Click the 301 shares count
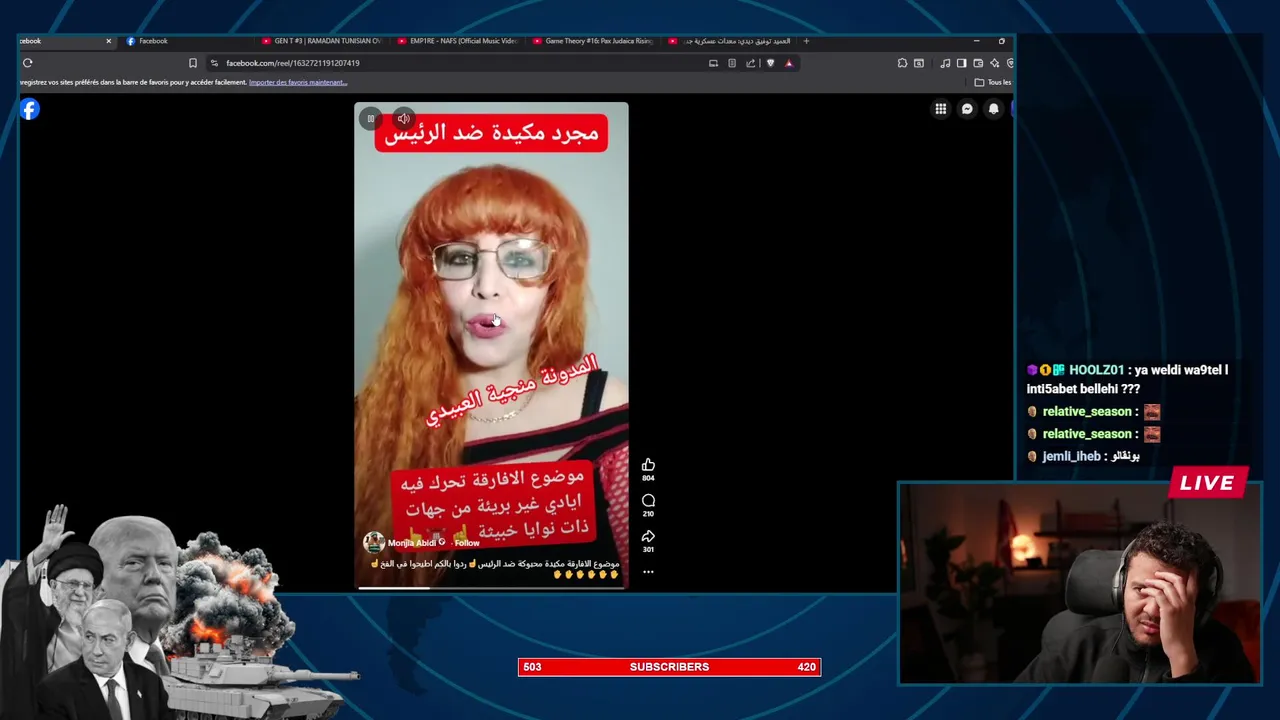This screenshot has width=1280, height=720. coord(648,549)
